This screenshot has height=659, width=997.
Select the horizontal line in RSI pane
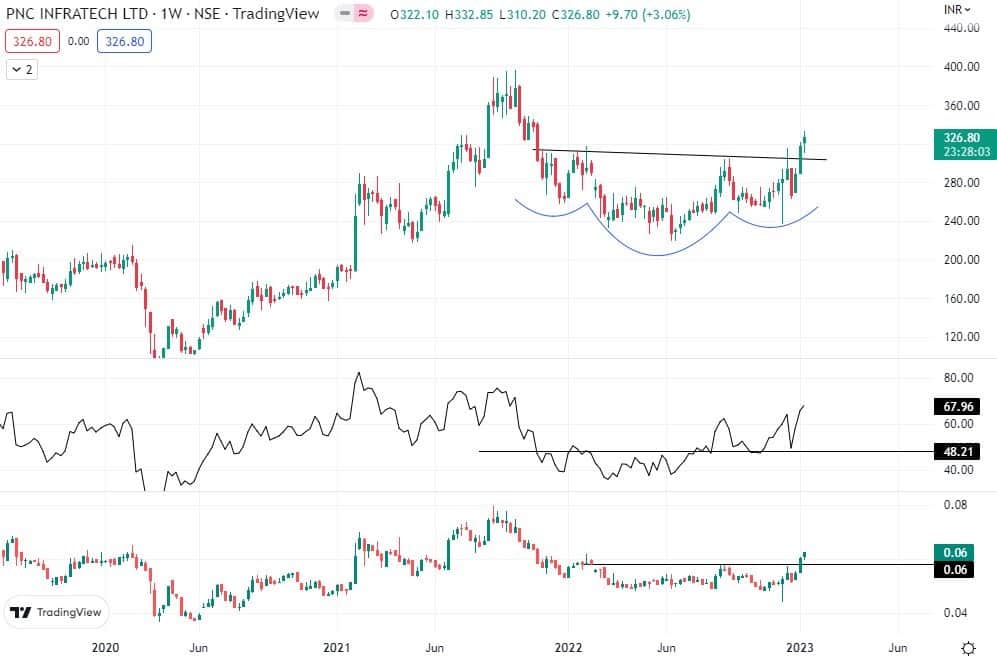[620, 452]
